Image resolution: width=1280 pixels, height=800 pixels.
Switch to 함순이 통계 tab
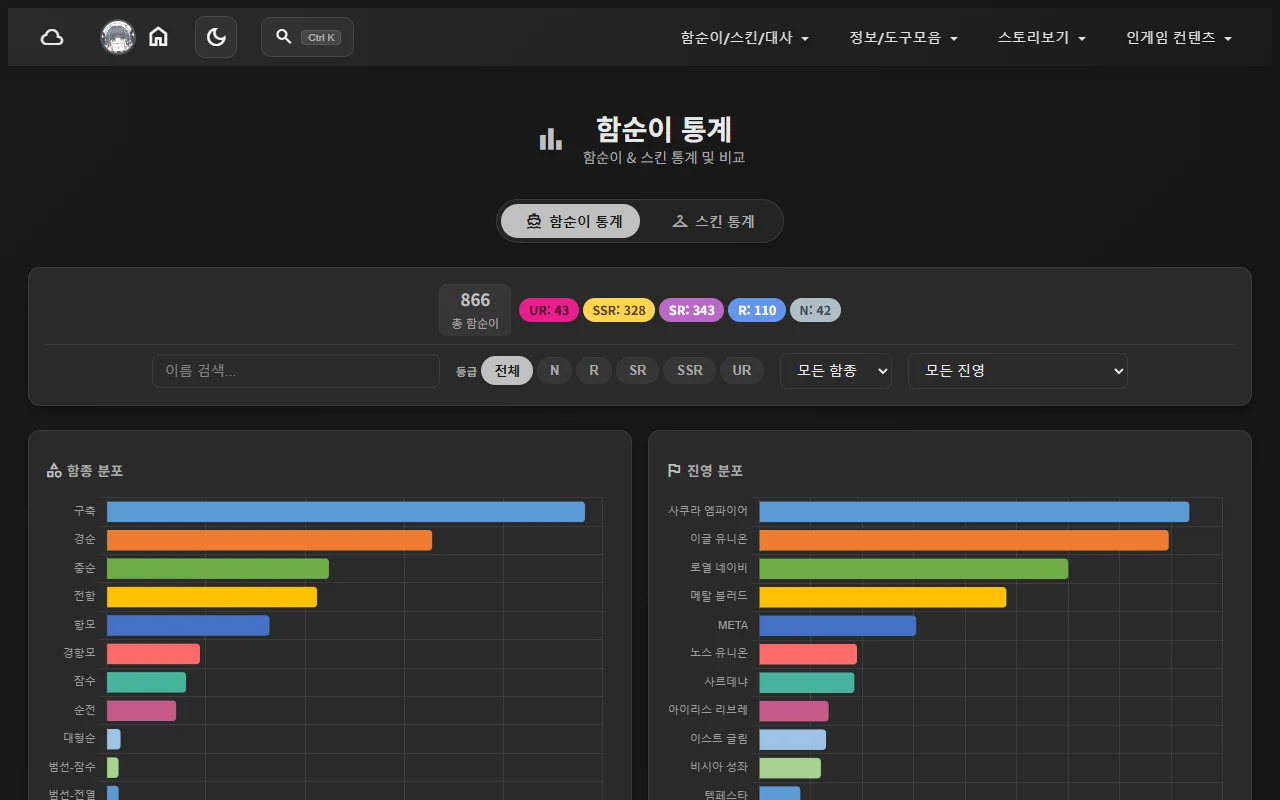coord(570,221)
